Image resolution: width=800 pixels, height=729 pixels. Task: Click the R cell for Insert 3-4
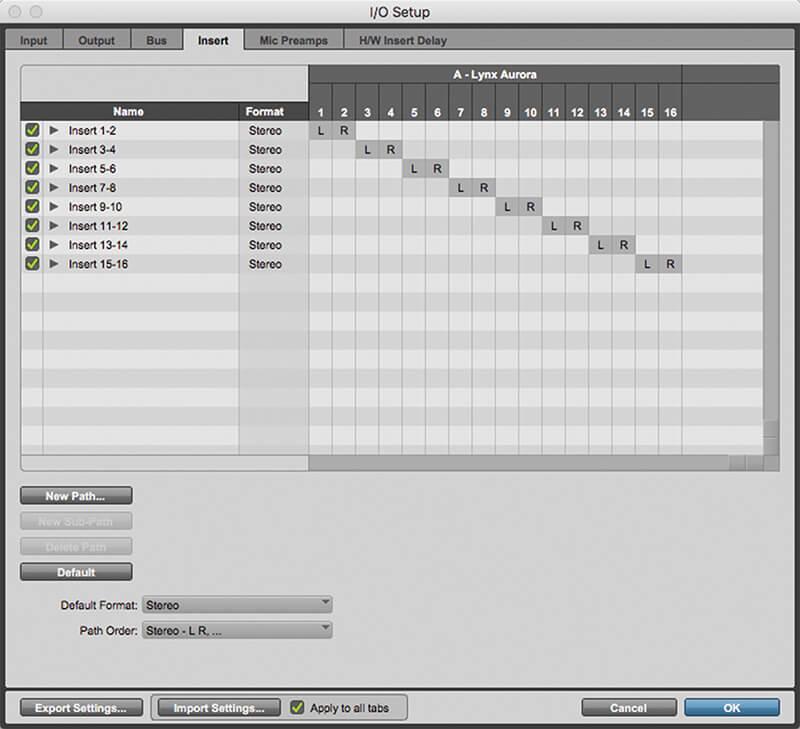click(x=392, y=150)
